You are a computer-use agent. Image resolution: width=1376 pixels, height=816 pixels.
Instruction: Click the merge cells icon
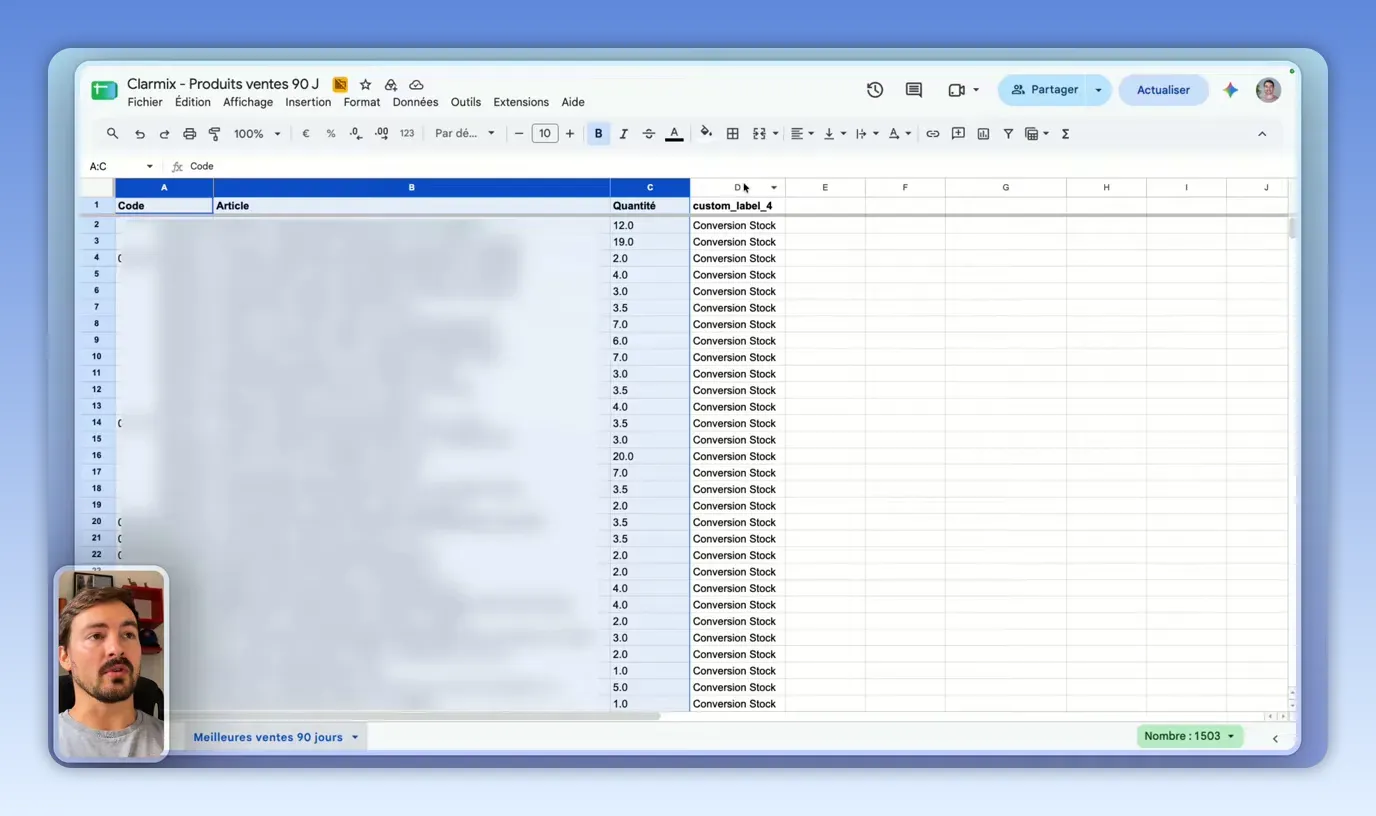[x=759, y=134]
